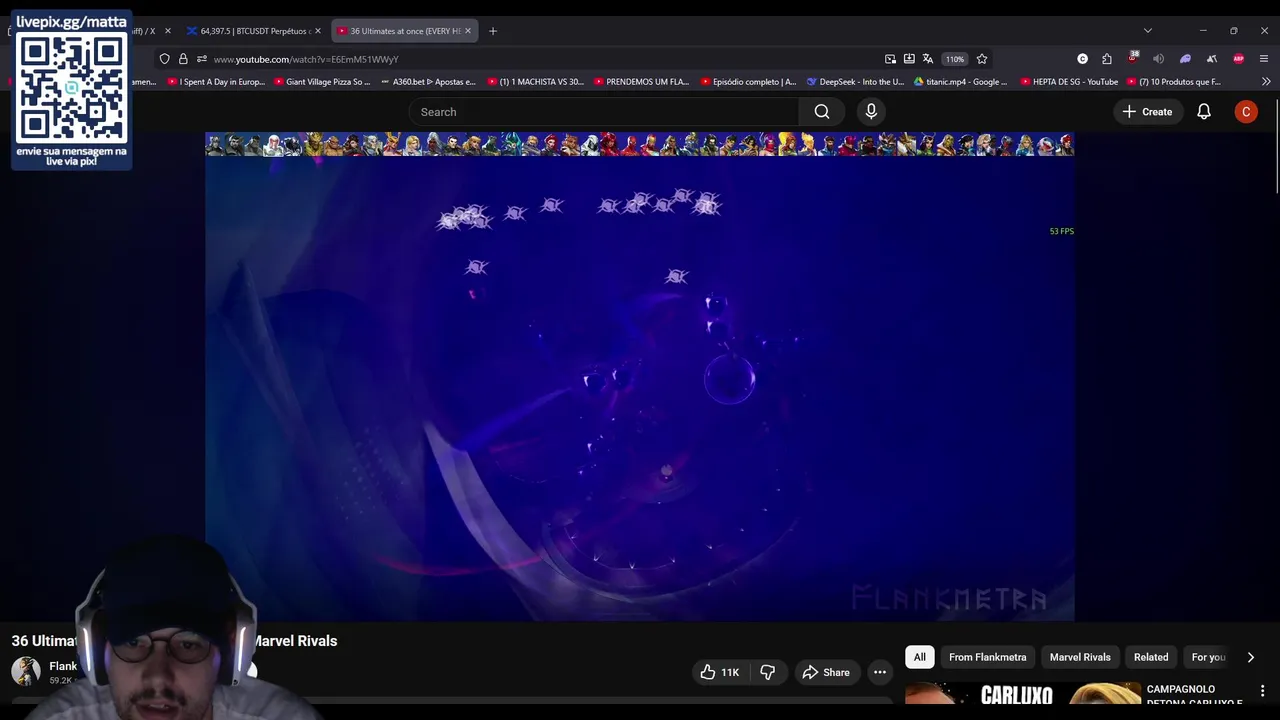Close the BTCUSDT Perpétuos tab
The image size is (1280, 720).
318,31
